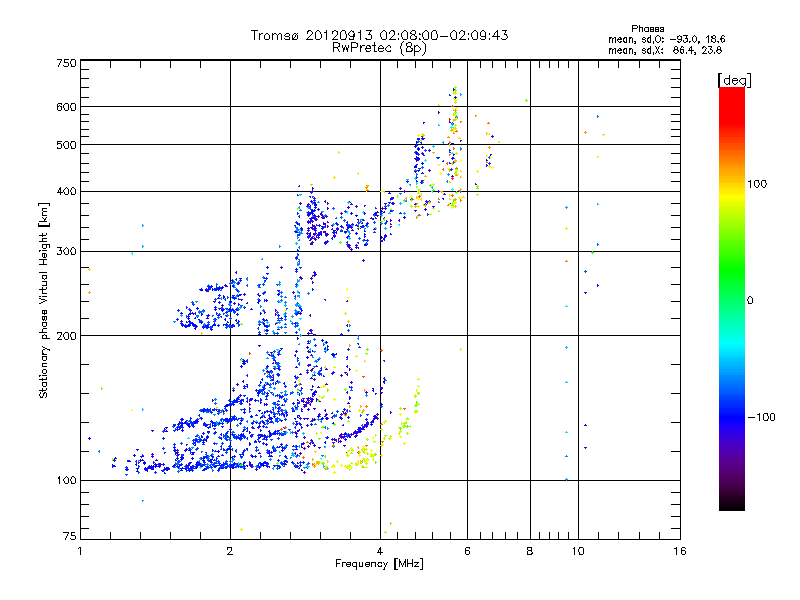800x600 pixels.
Task: Click x-axis tick label '6'
Action: [467, 551]
